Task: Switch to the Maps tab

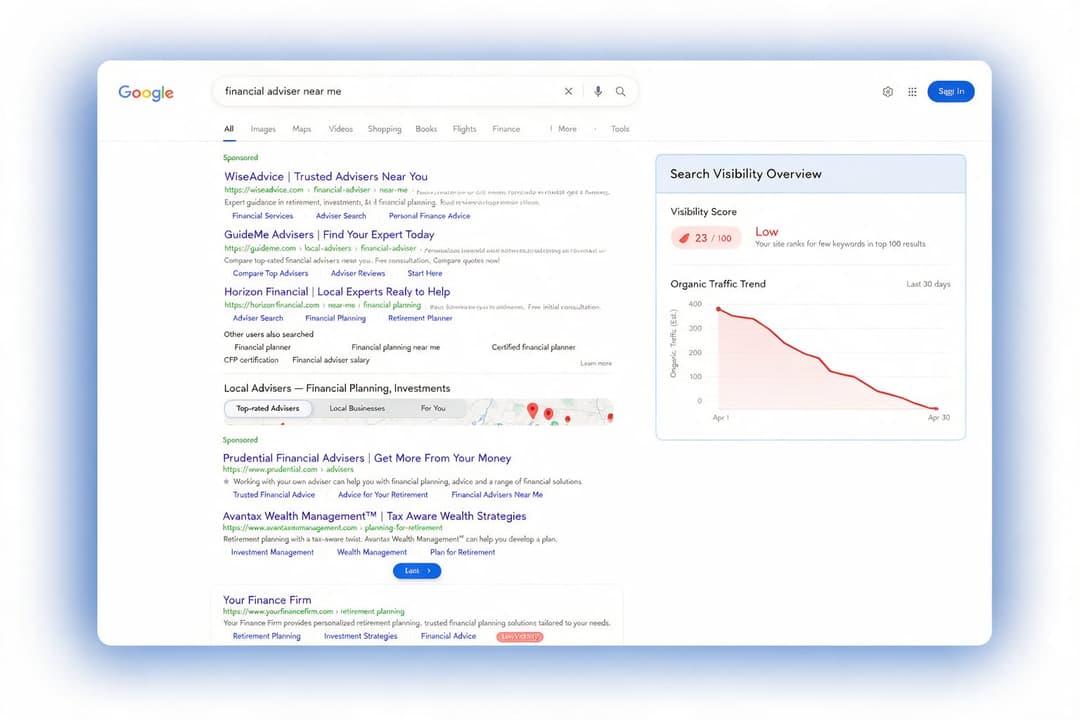Action: click(302, 129)
